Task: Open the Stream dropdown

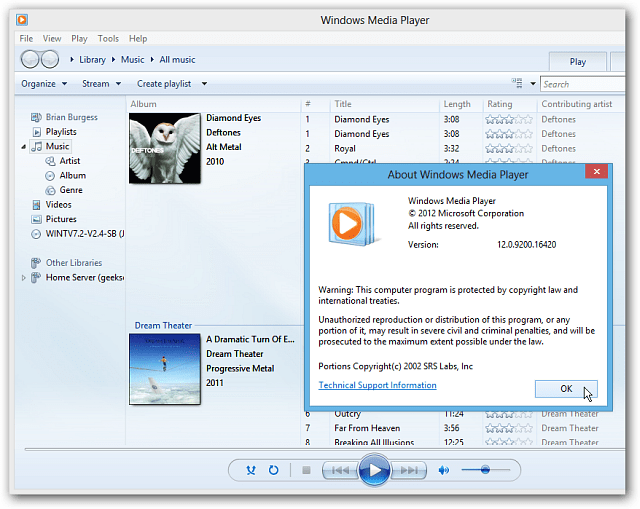Action: (101, 84)
